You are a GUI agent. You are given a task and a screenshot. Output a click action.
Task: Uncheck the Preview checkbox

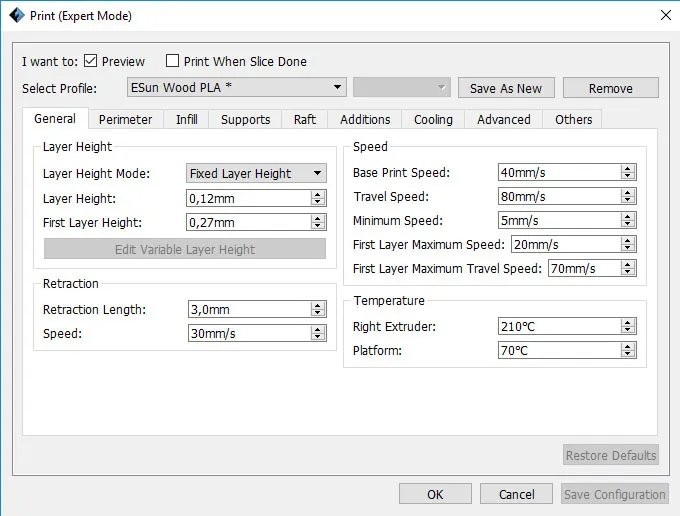point(91,61)
